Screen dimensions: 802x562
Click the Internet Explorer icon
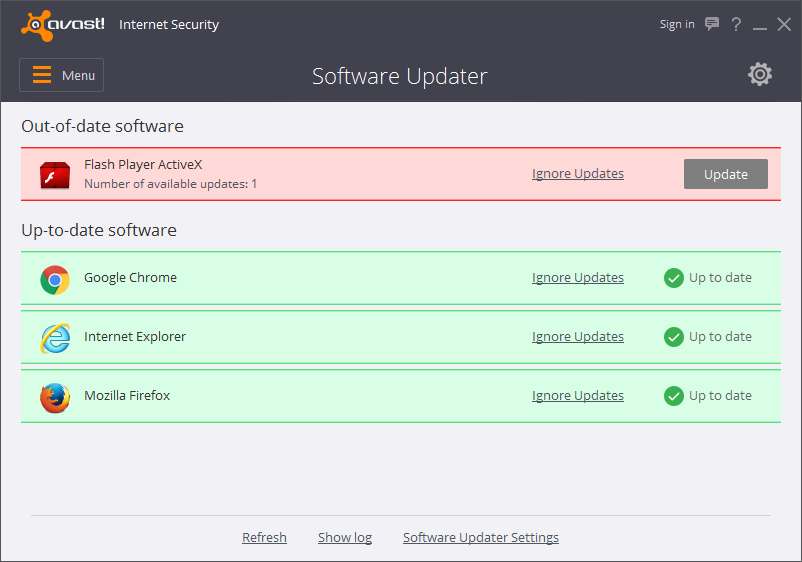click(55, 338)
